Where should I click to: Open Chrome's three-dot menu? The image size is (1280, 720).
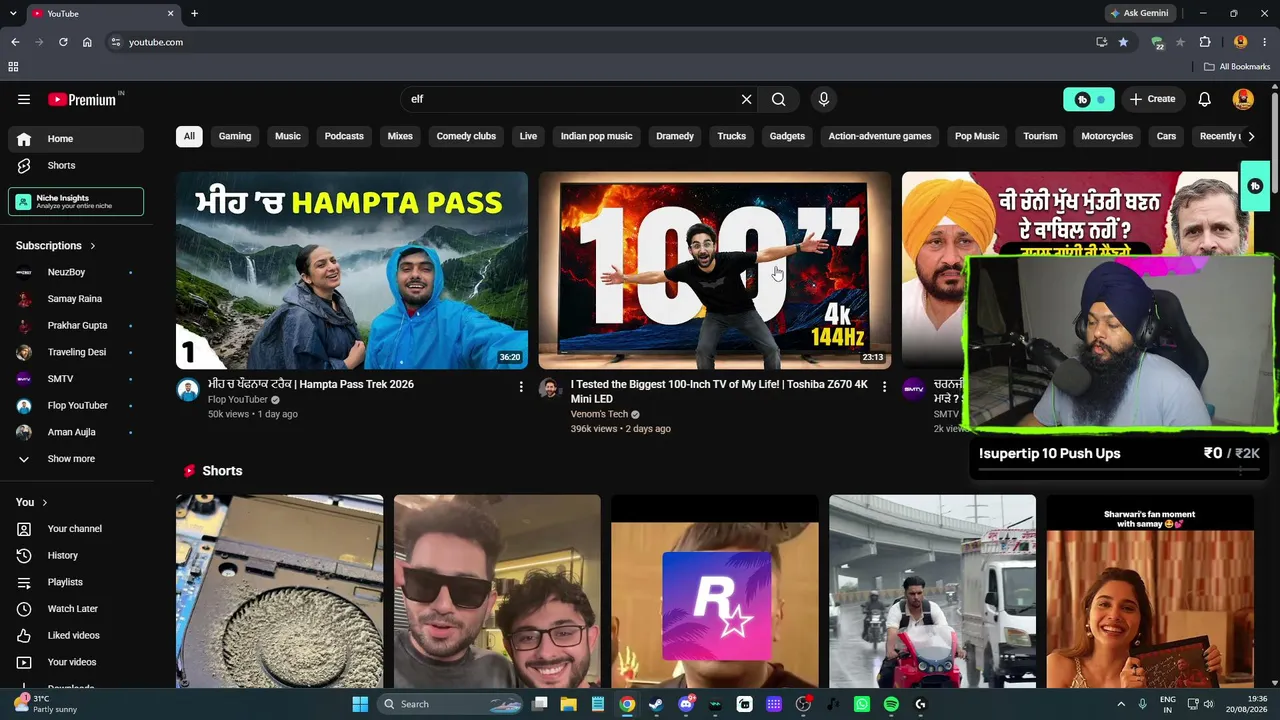pyautogui.click(x=1265, y=42)
